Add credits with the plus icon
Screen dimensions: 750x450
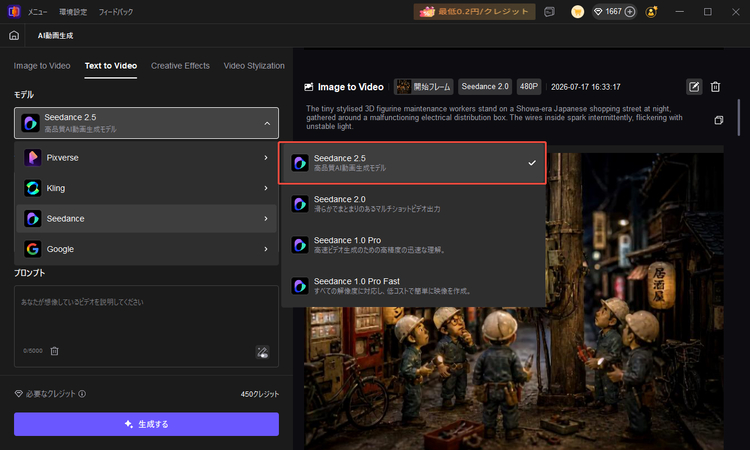630,11
